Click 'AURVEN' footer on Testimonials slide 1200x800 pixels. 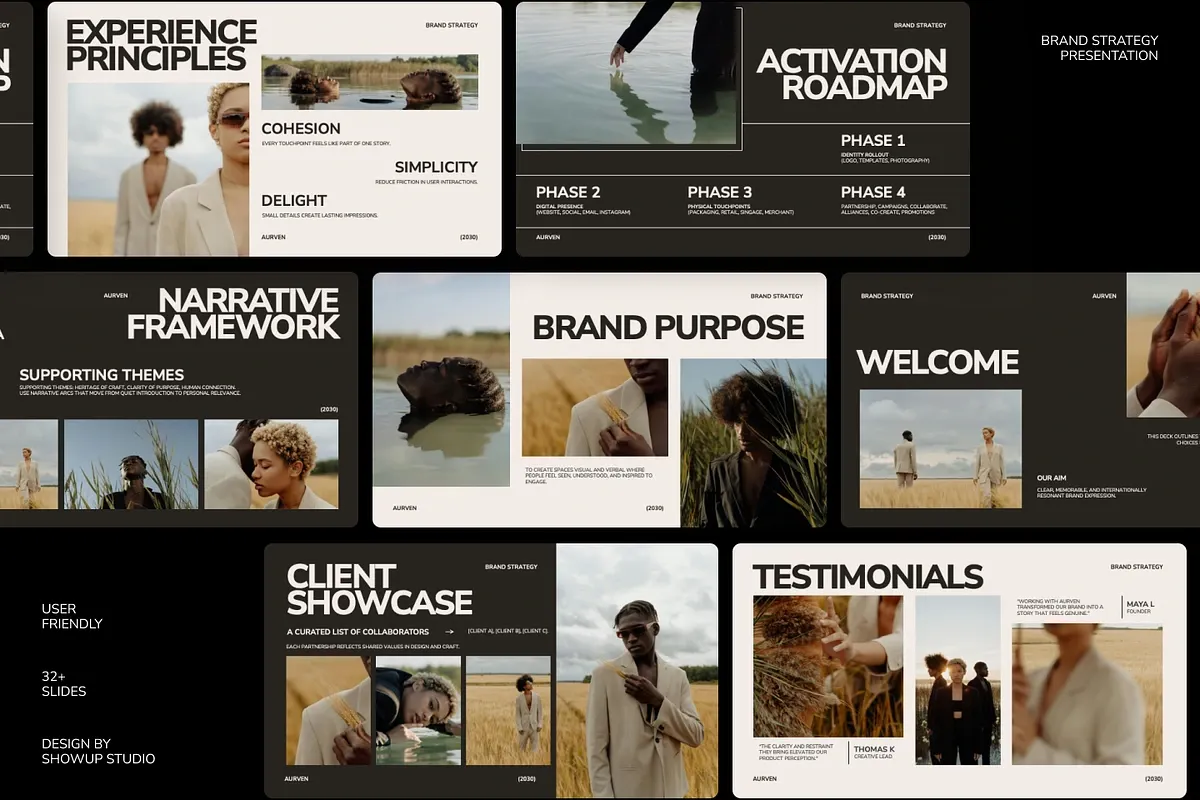click(765, 778)
